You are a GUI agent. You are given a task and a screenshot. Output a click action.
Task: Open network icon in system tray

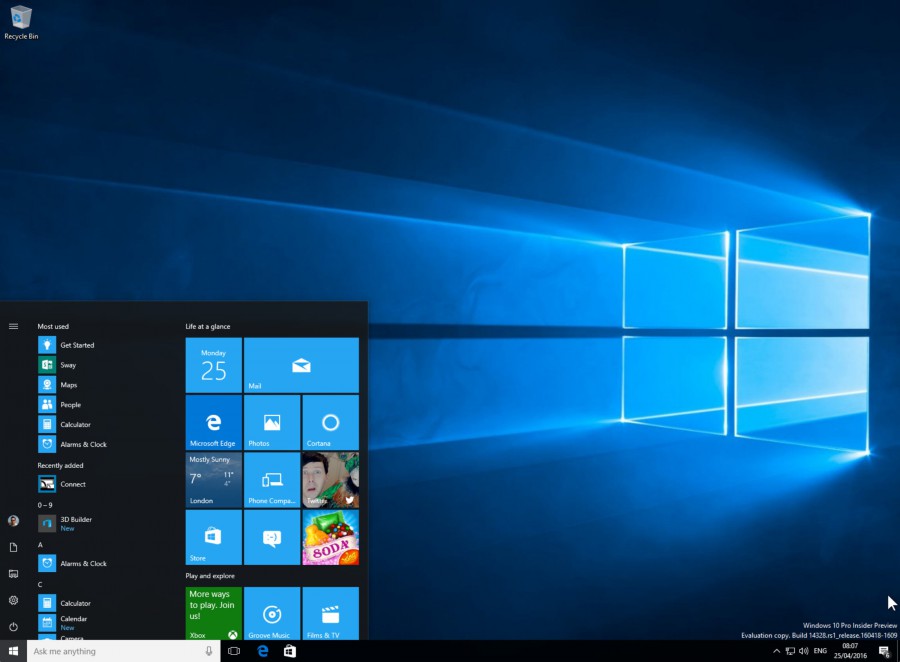click(790, 651)
